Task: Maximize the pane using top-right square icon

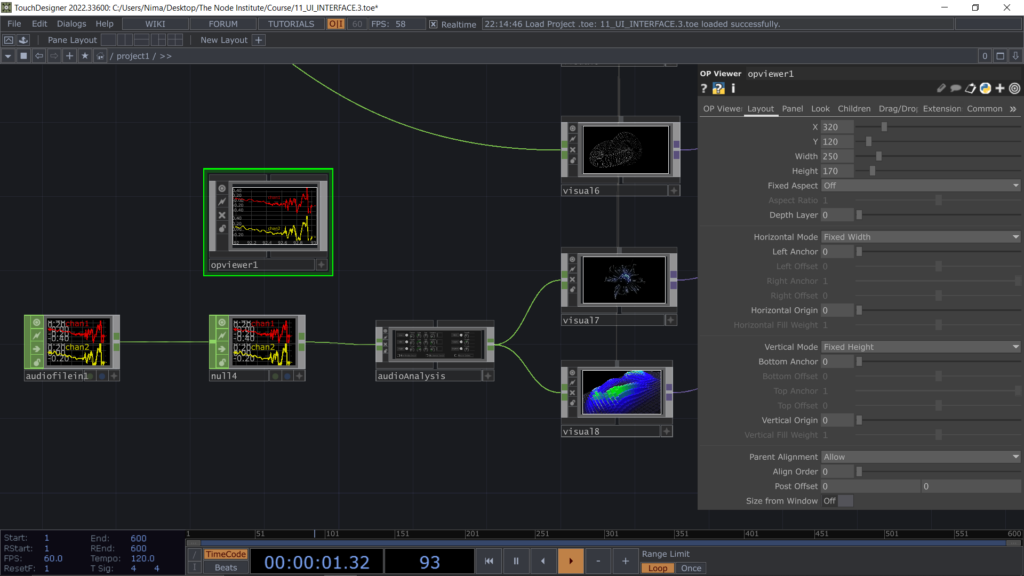Action: point(1000,56)
